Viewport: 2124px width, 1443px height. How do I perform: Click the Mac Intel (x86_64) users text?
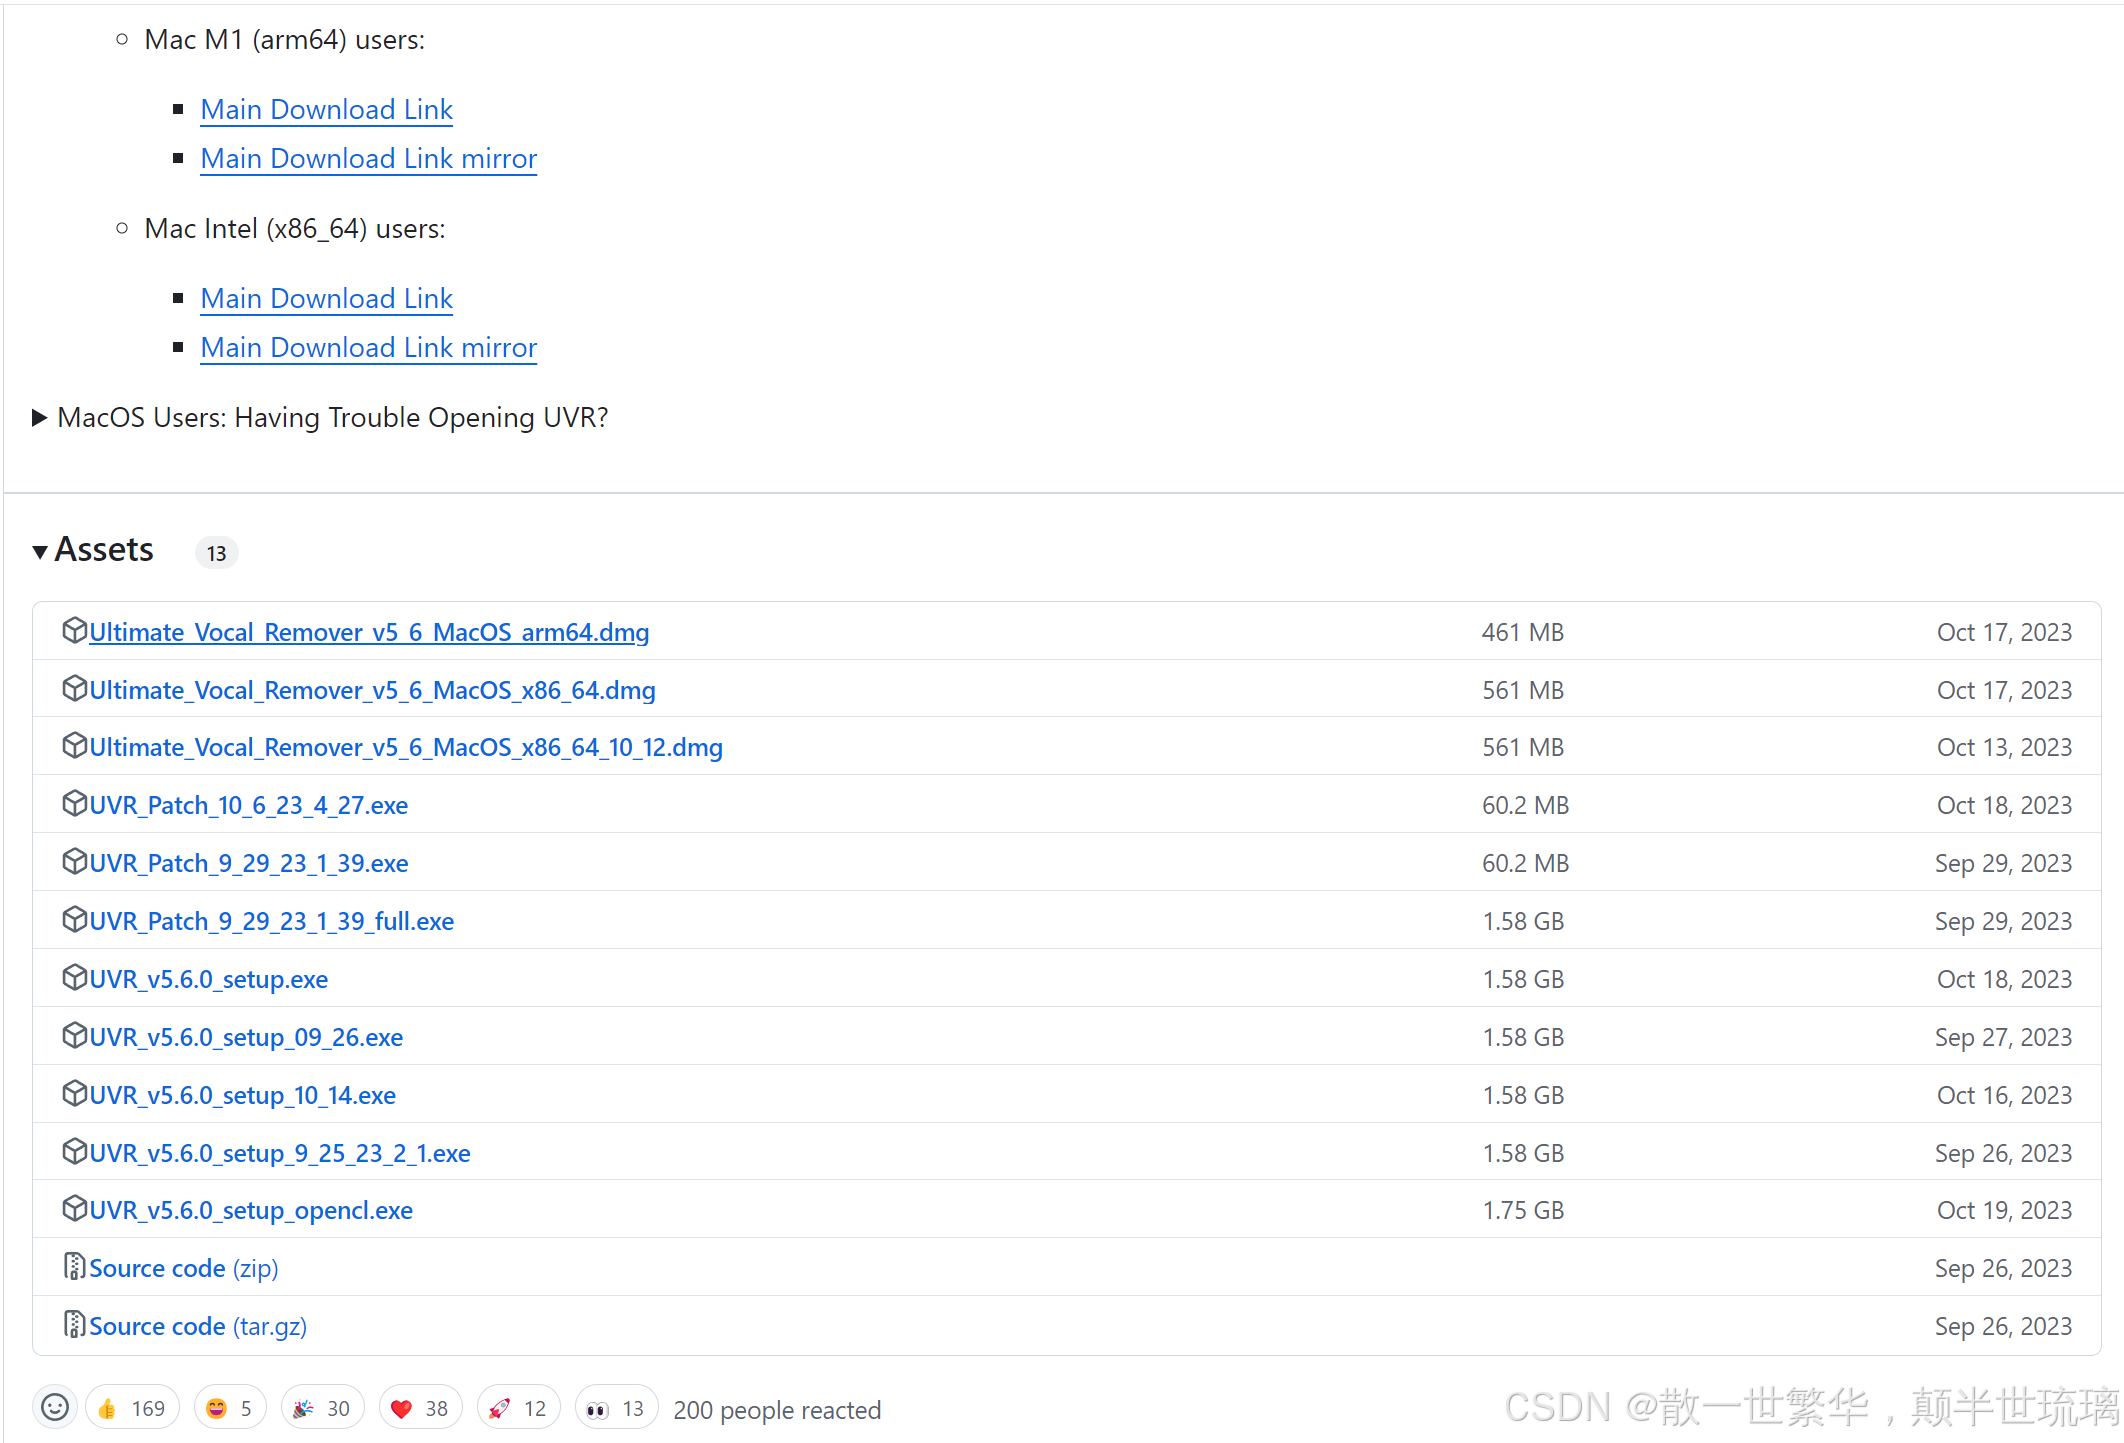click(x=295, y=229)
